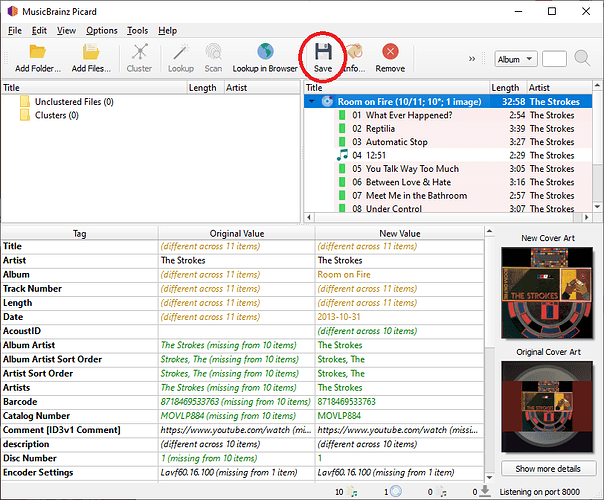Select the Disc Number tag row
Viewport: 604px width, 500px height.
click(243, 458)
